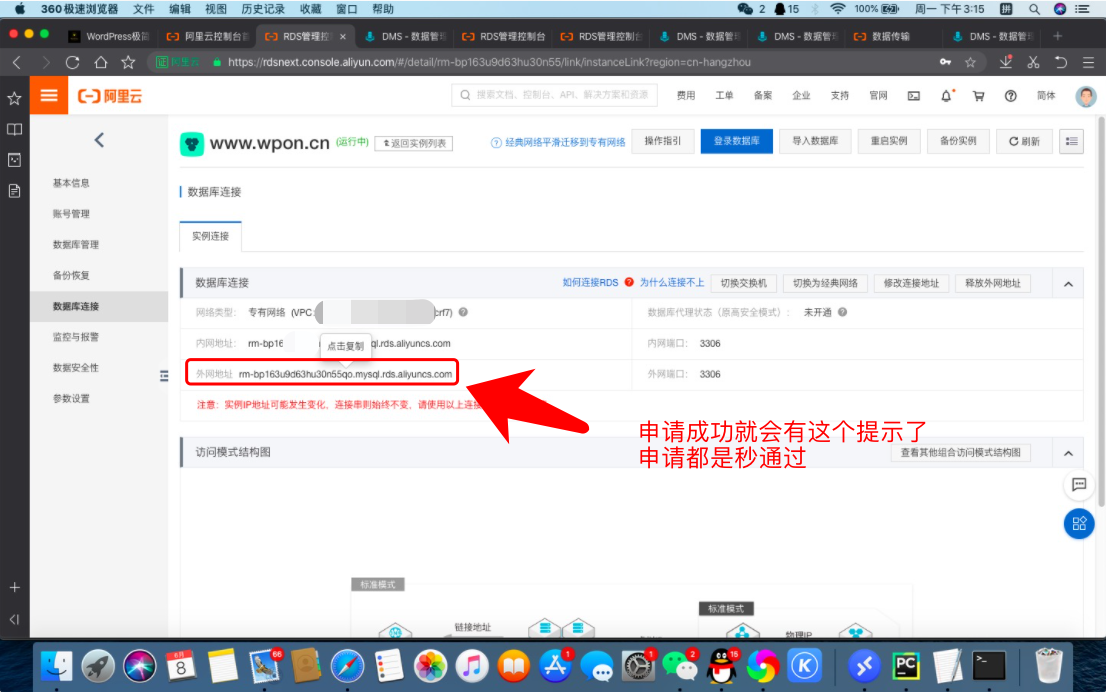Open 数据库管理 in the sidebar
Viewport: 1106px width, 692px height.
[x=76, y=245]
